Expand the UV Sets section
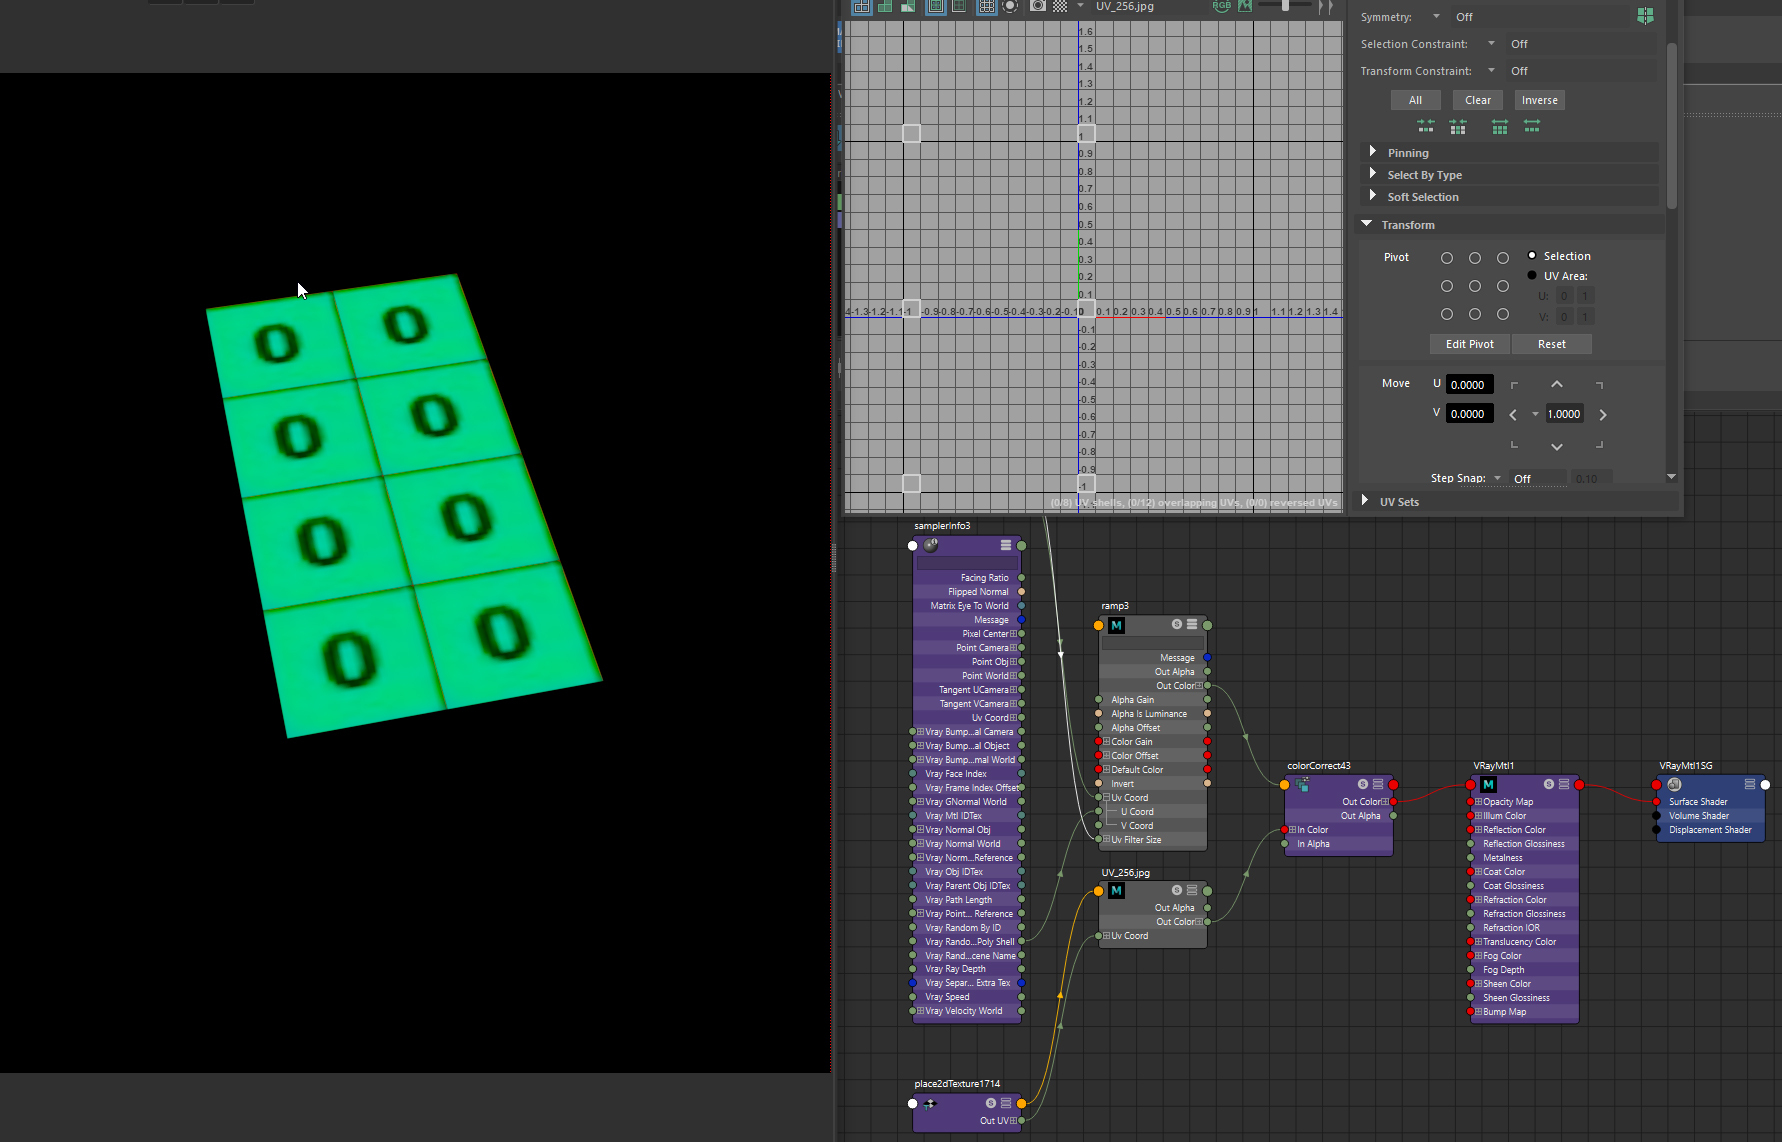Image resolution: width=1782 pixels, height=1142 pixels. [x=1365, y=501]
